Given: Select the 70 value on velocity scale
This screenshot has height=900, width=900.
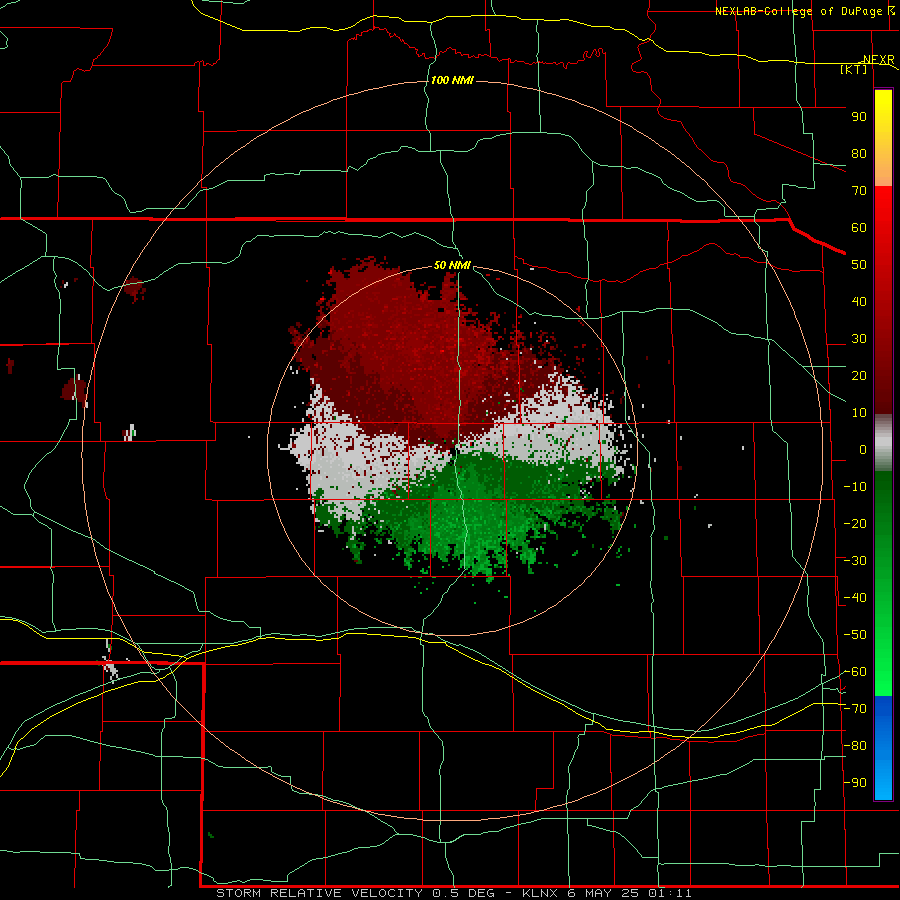Looking at the screenshot, I should pyautogui.click(x=859, y=191).
